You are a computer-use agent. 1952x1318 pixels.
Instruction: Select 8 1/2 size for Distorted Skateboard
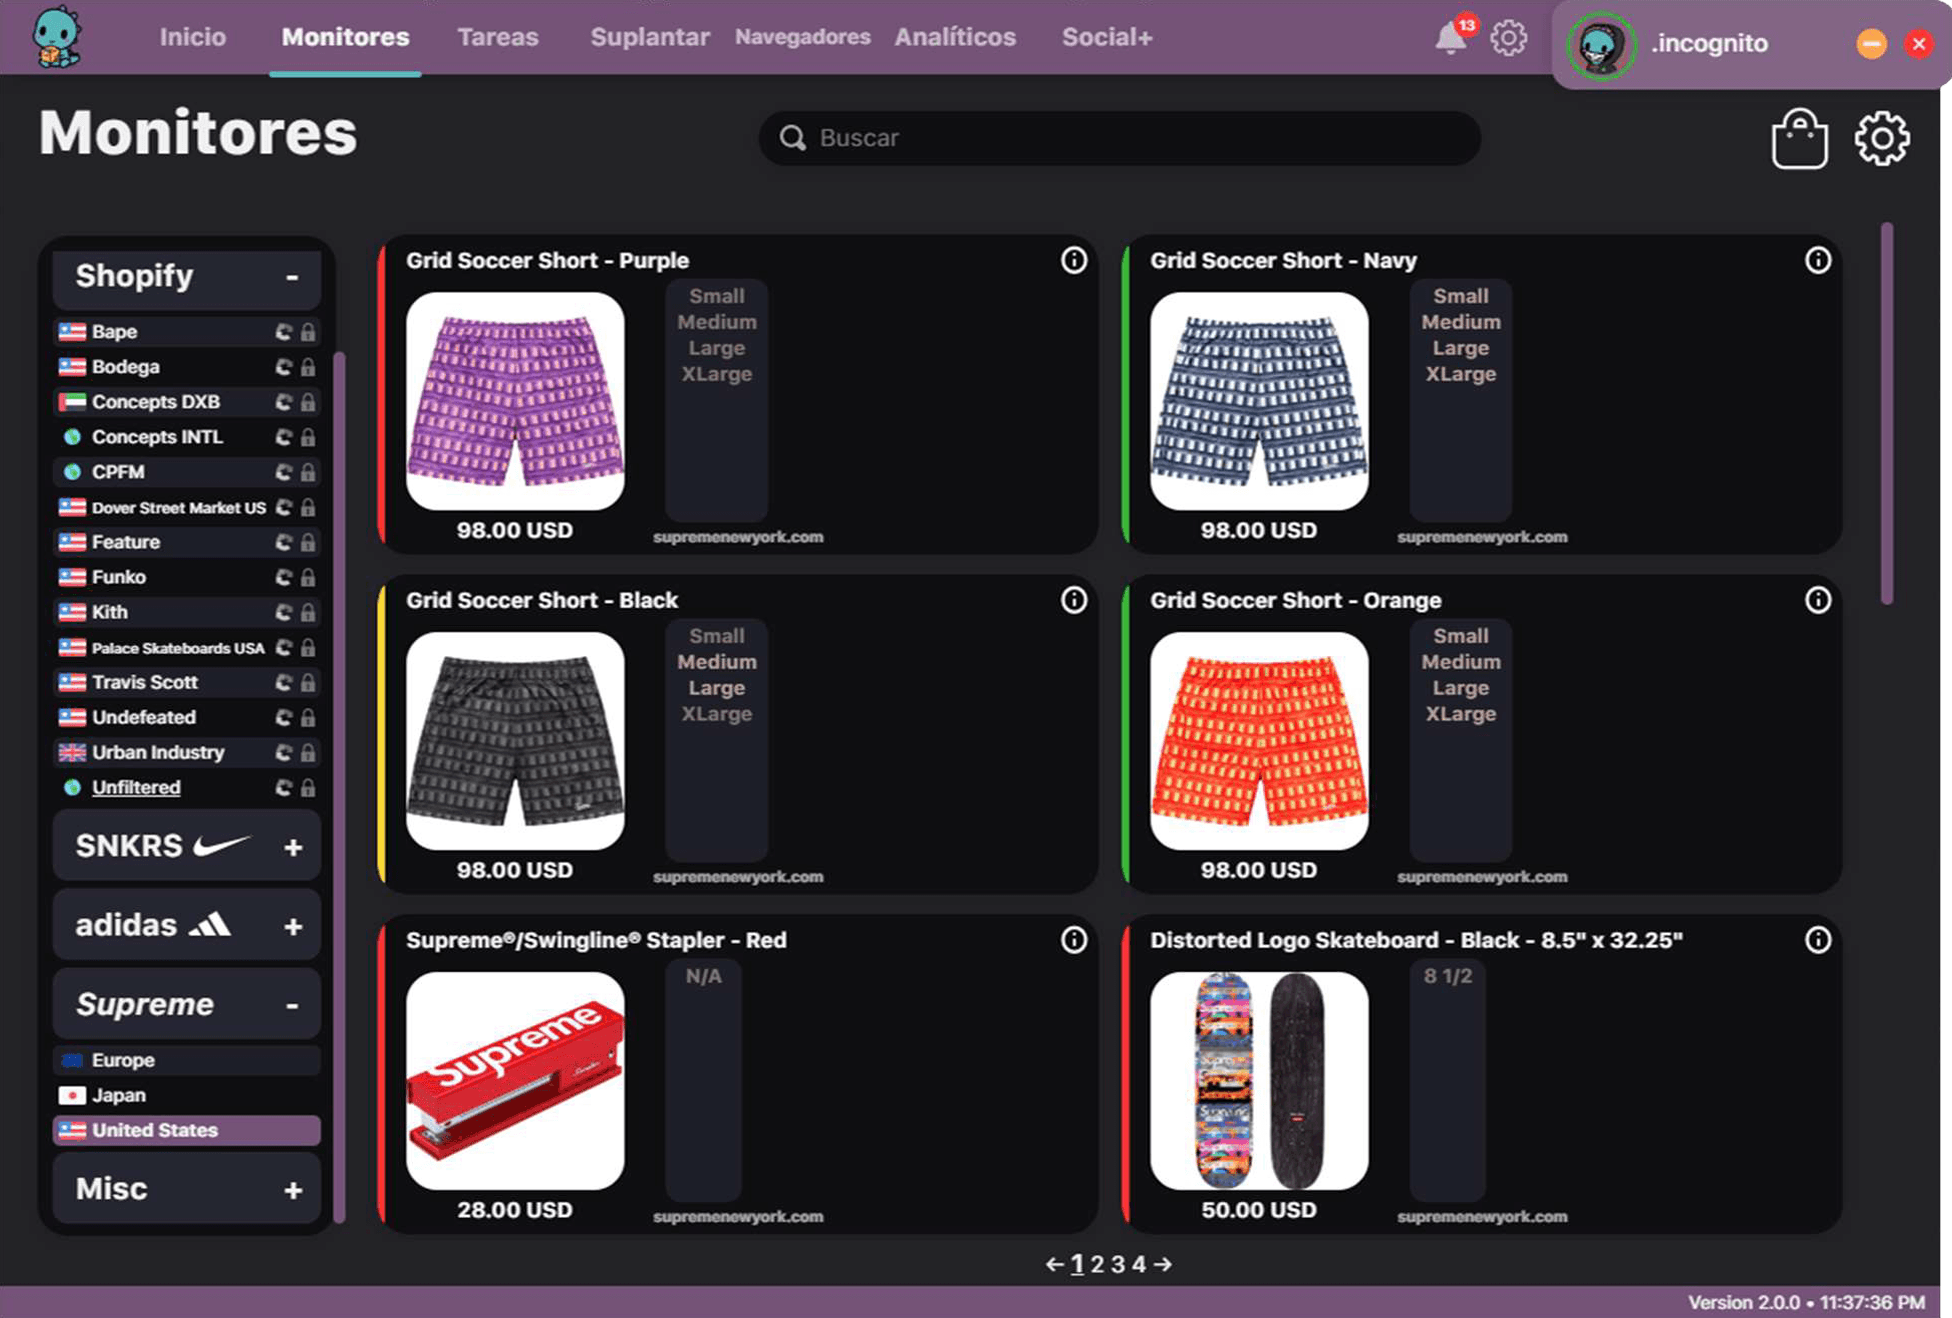[1448, 976]
